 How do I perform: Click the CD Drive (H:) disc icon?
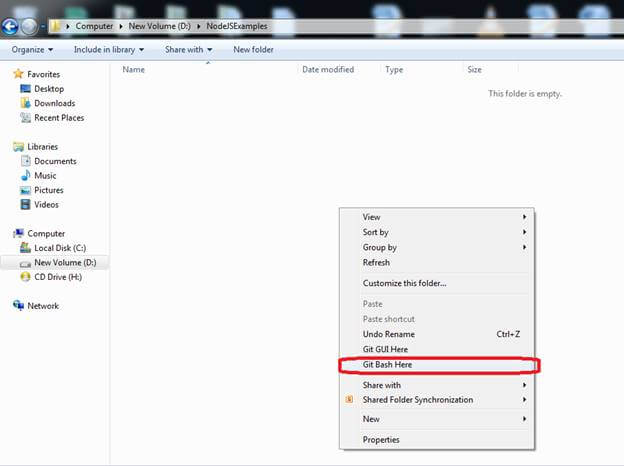[x=25, y=277]
